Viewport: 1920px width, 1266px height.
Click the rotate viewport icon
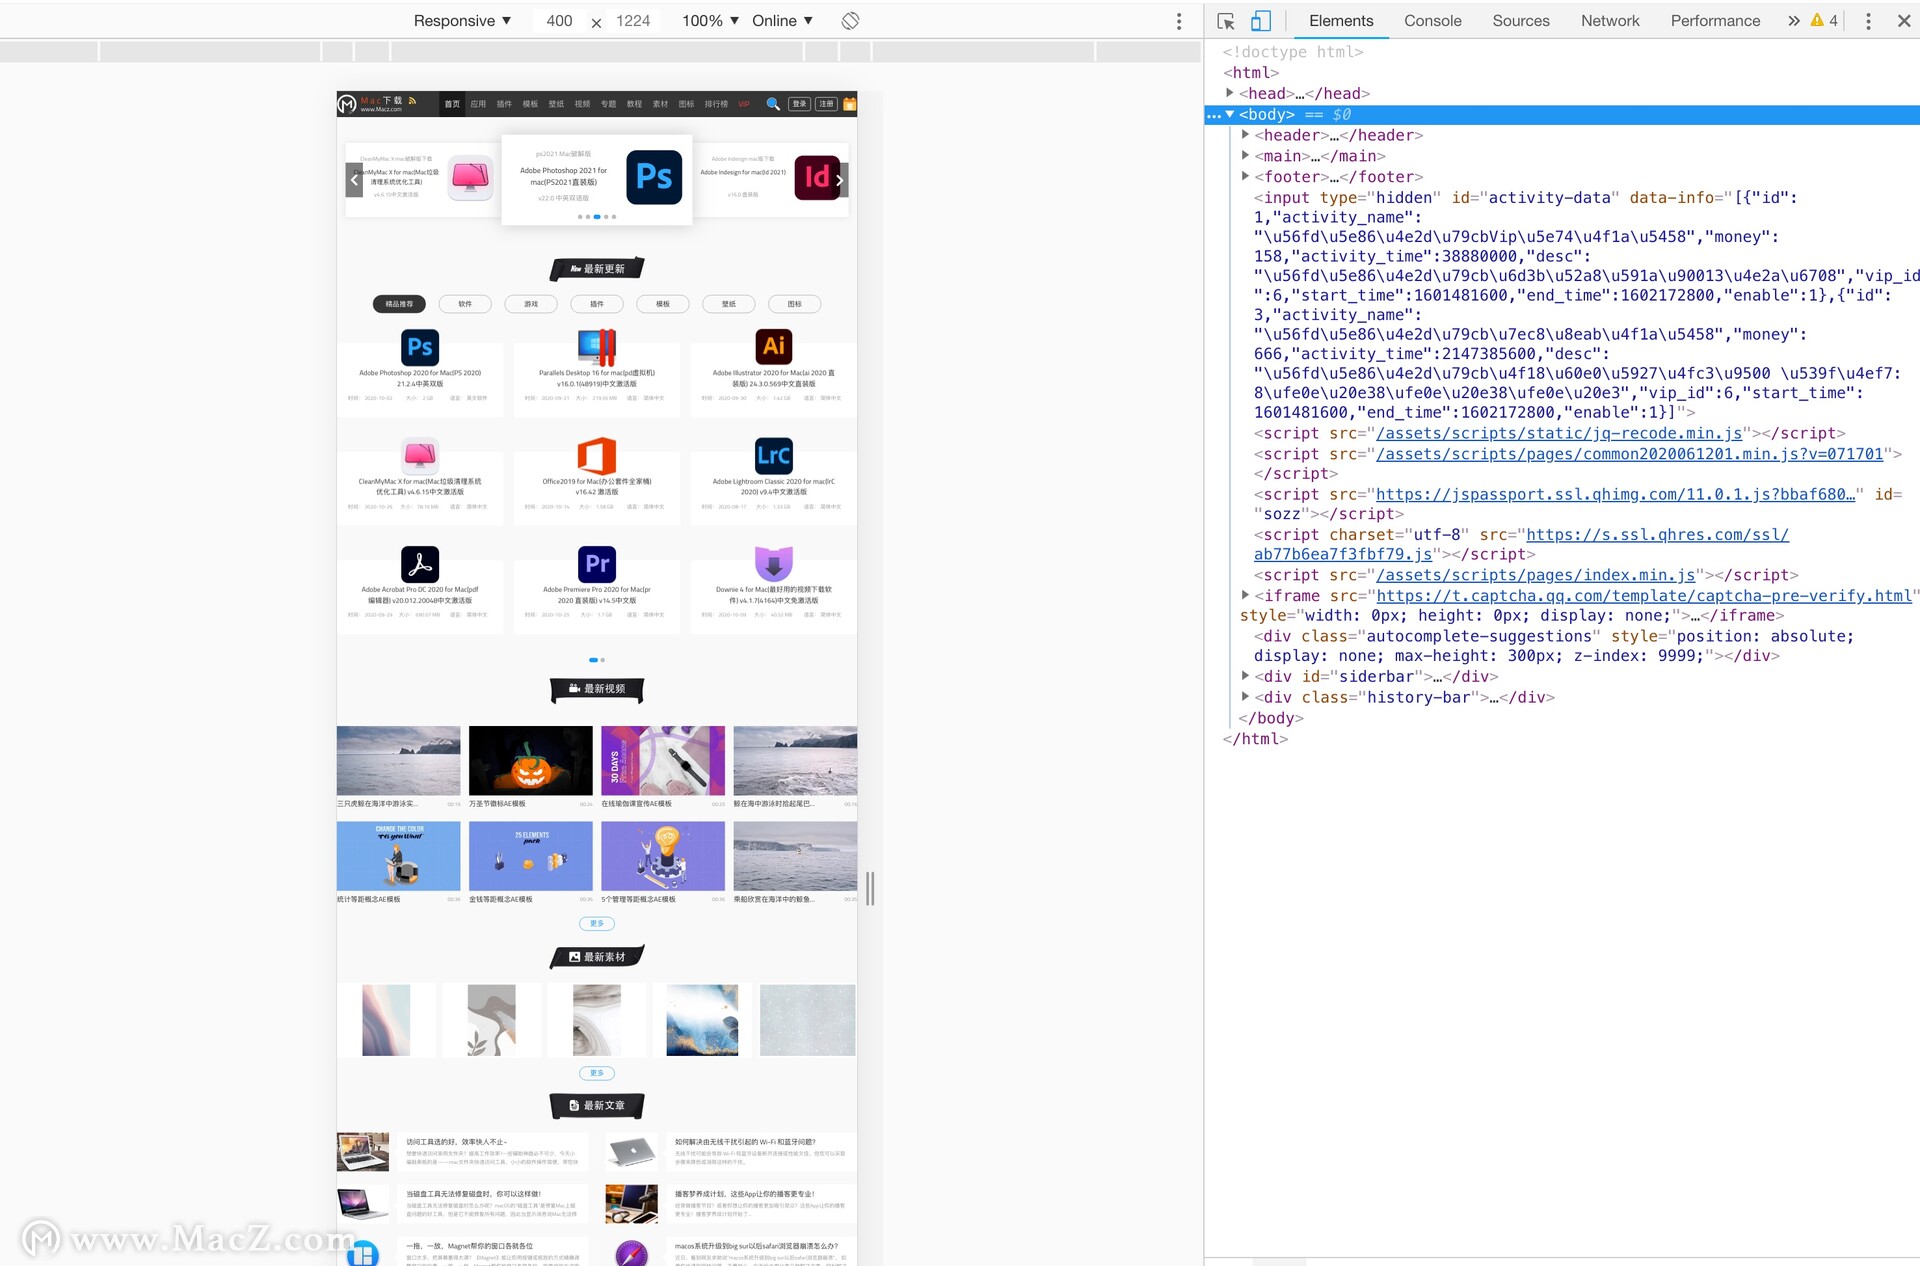[850, 21]
